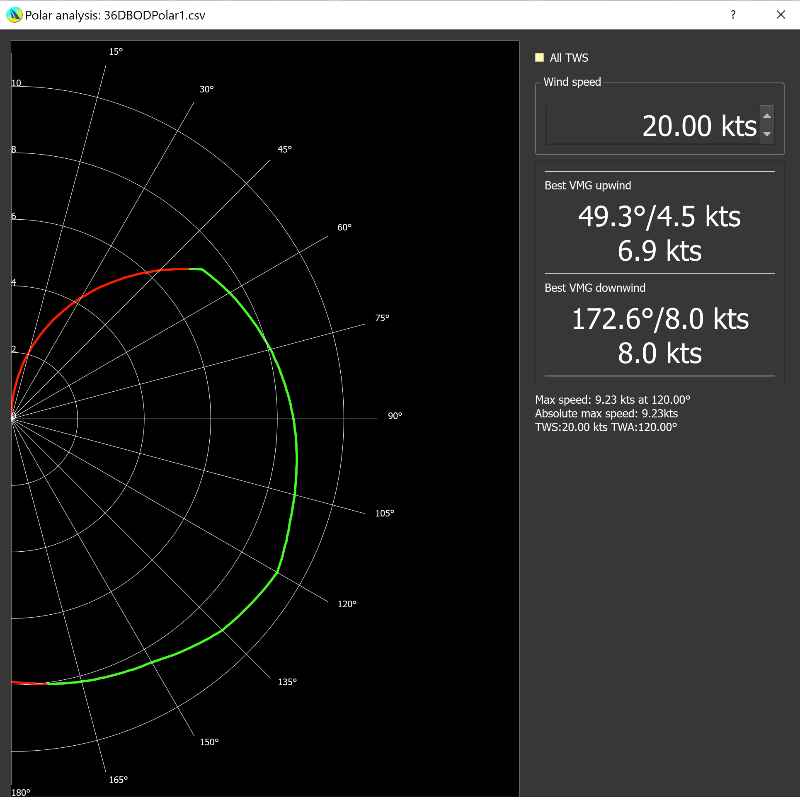Screen dimensions: 800x797
Task: Click the 105° angle label on the polar
Action: (385, 513)
